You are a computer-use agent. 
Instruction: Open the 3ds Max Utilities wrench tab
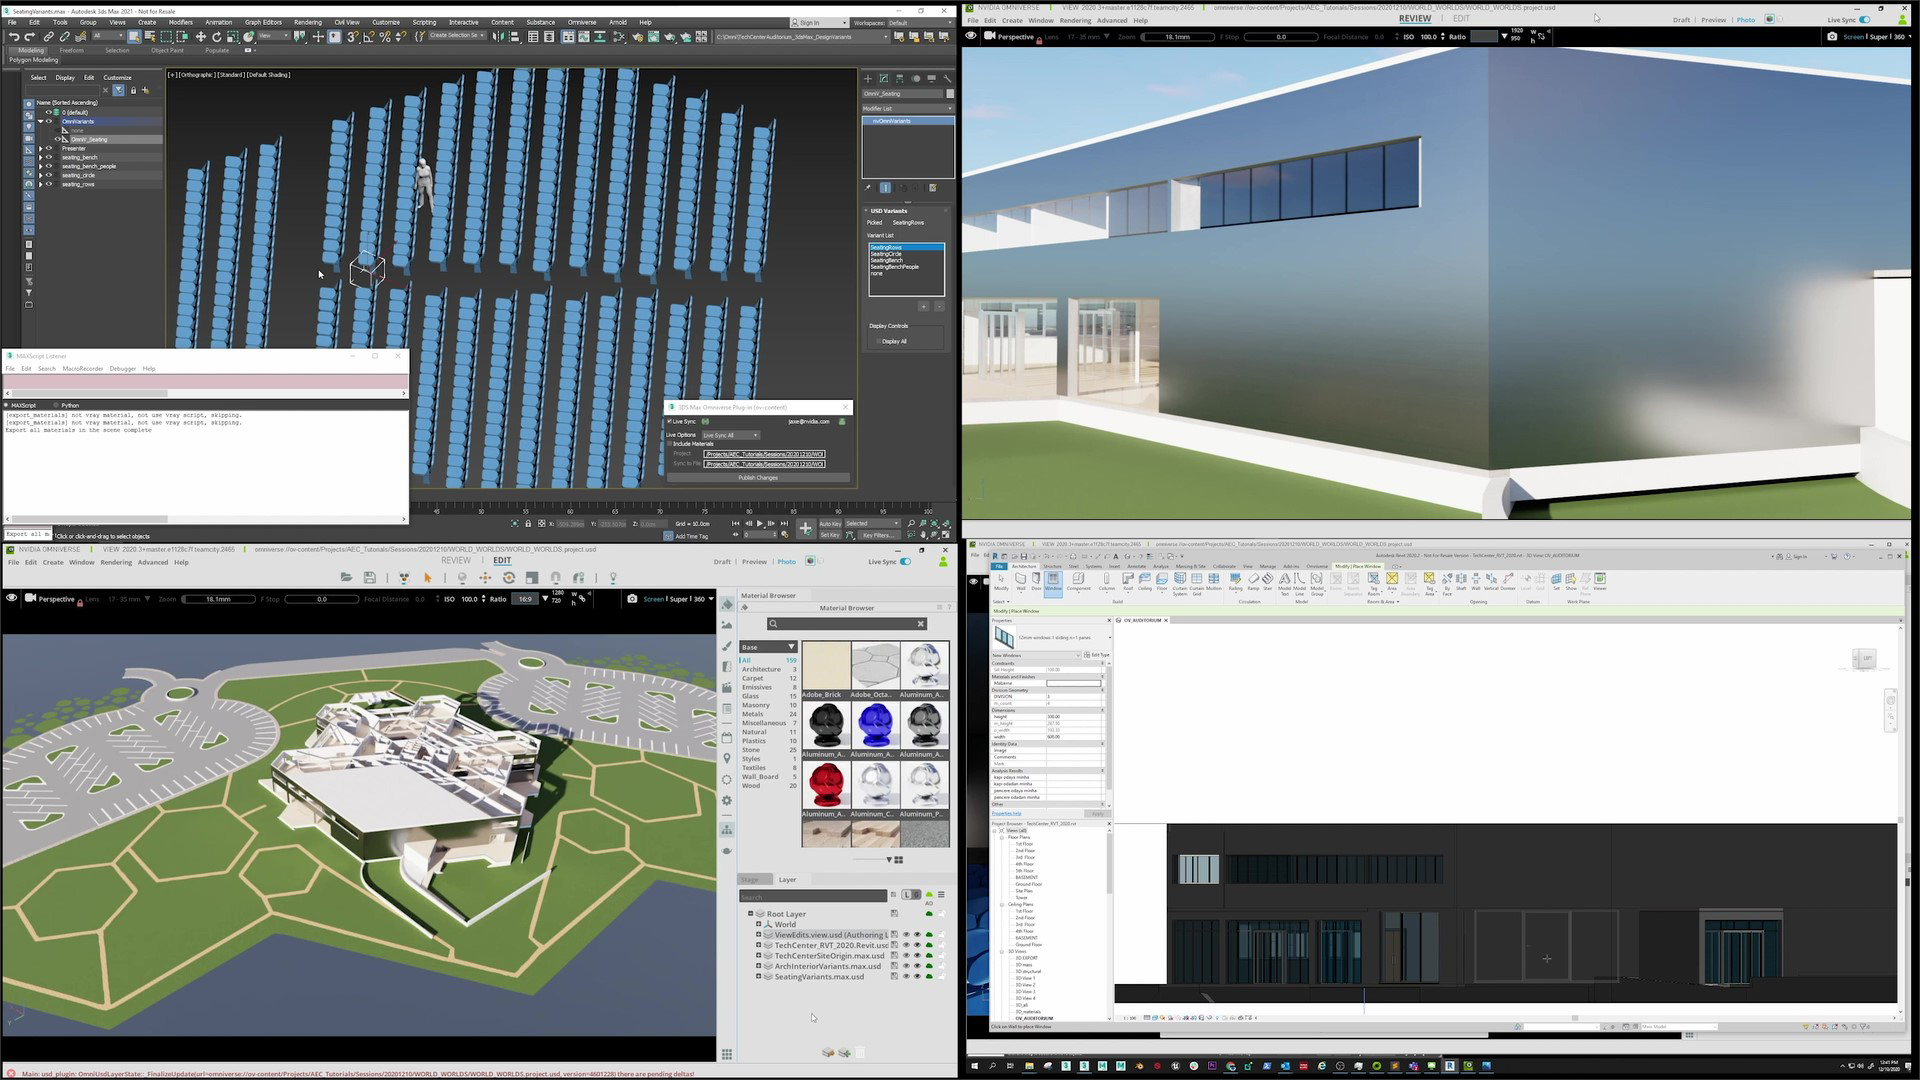coord(947,78)
